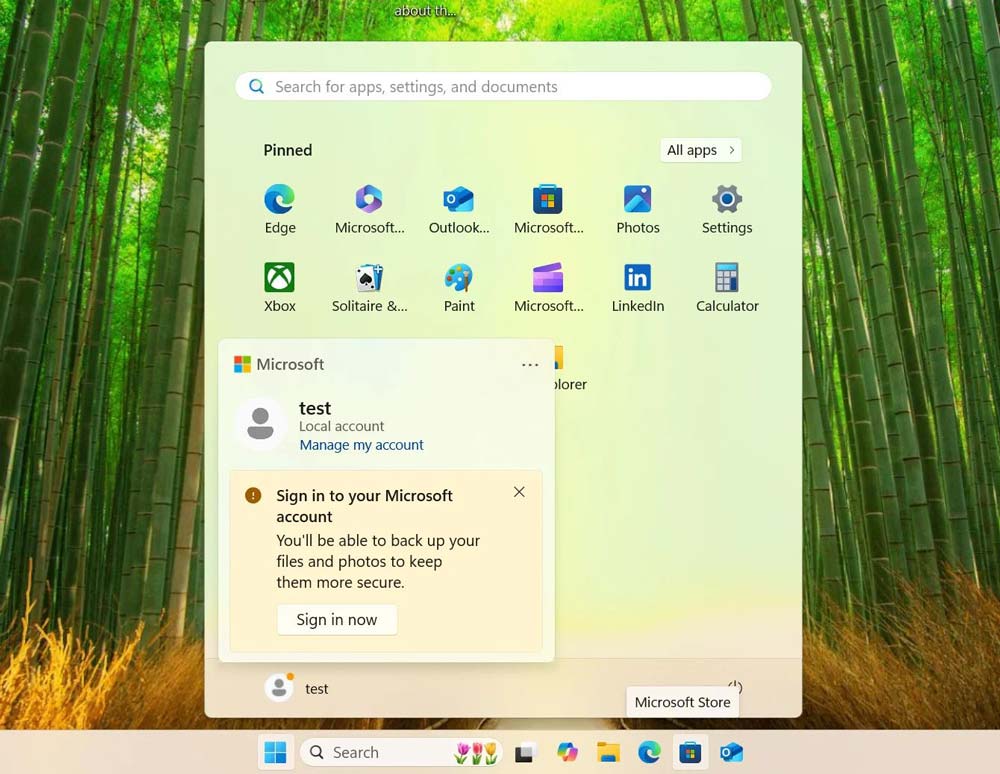The width and height of the screenshot is (1000, 774).
Task: Open the LinkedIn pinned app
Action: (637, 280)
